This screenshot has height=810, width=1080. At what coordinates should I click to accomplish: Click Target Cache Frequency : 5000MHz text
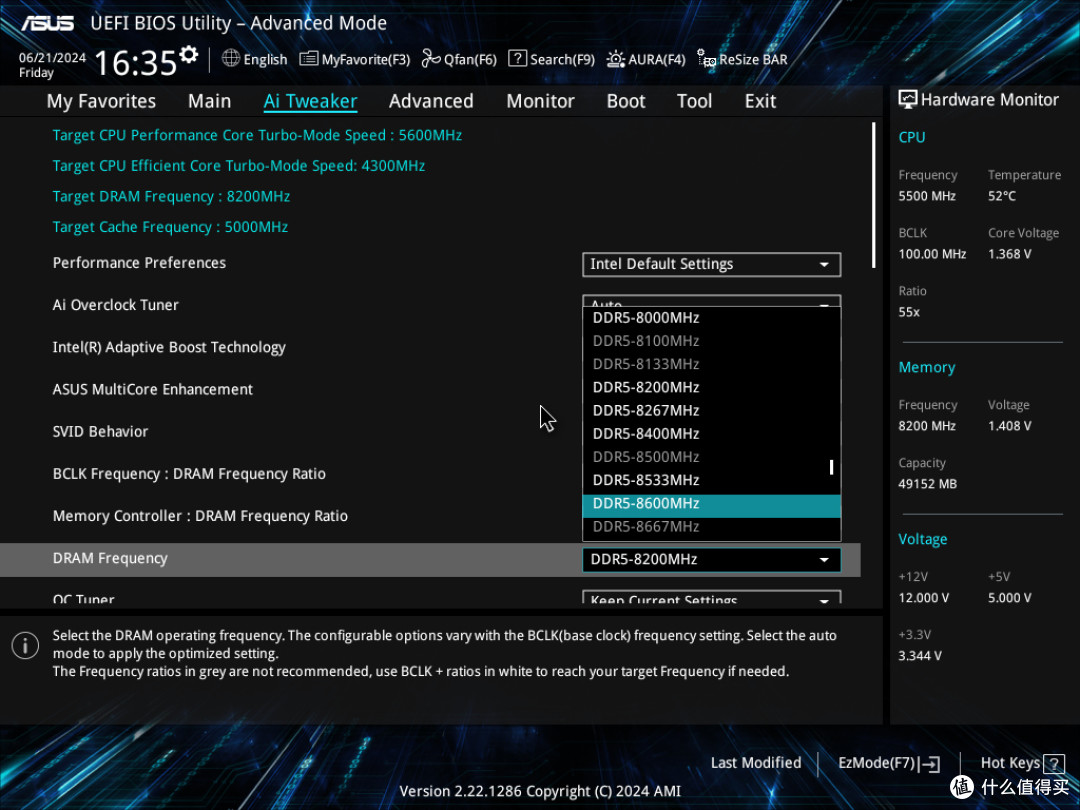pos(170,227)
